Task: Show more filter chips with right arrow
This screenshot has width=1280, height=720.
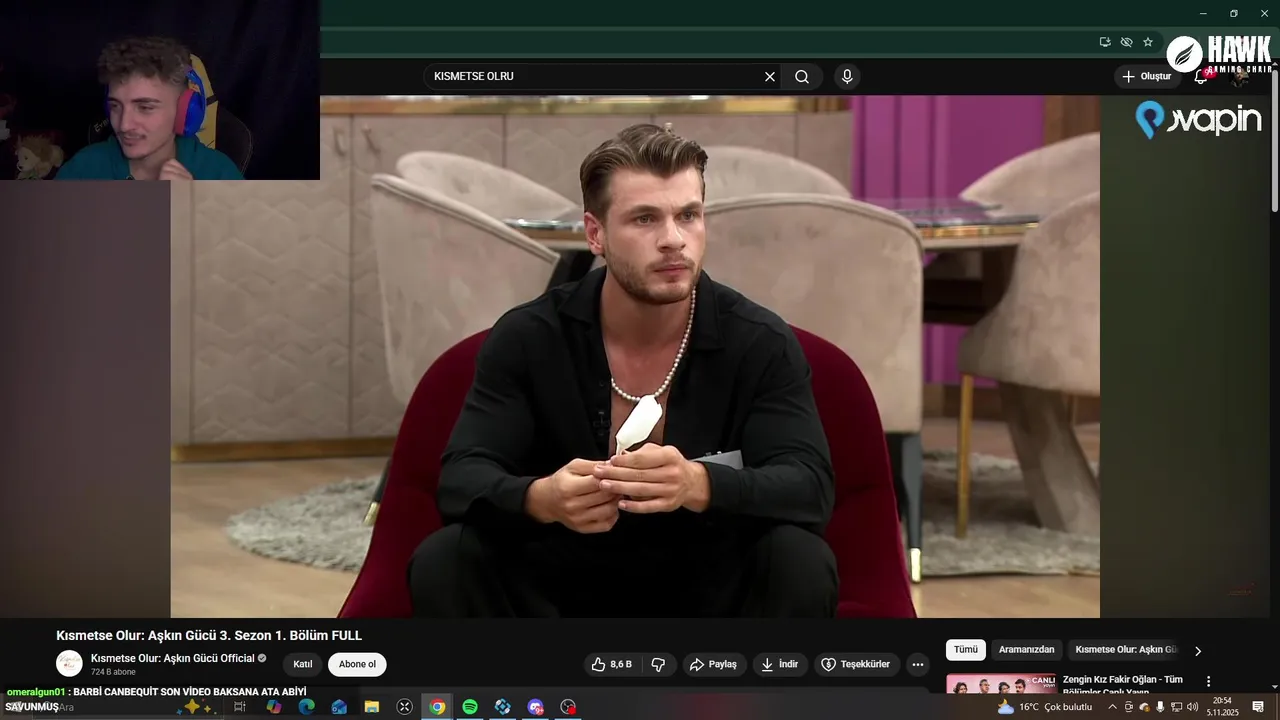Action: pos(1198,651)
